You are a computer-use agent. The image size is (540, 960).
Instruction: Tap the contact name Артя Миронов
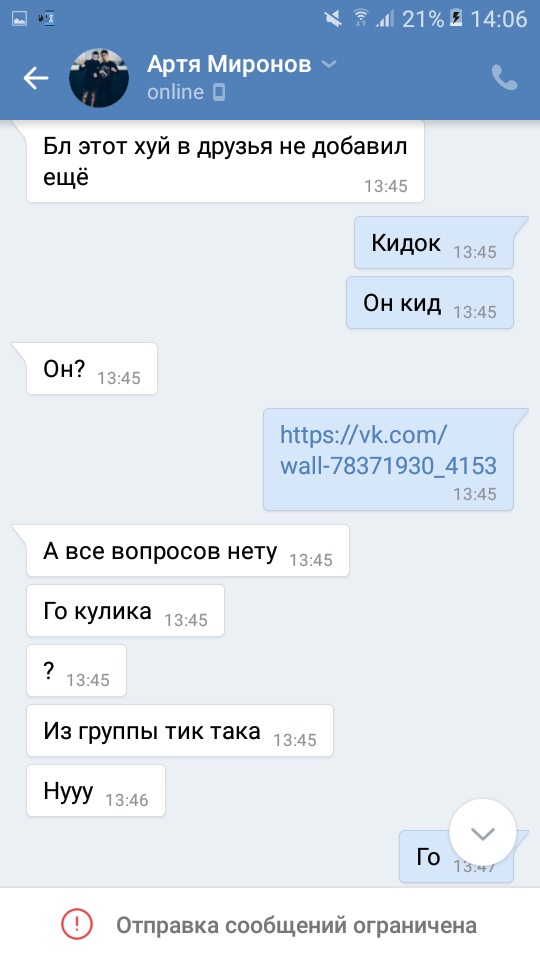click(x=229, y=64)
